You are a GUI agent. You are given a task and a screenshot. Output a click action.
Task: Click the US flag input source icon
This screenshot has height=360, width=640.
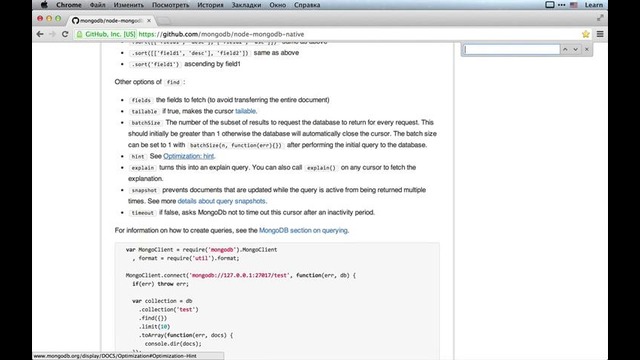click(x=573, y=5)
